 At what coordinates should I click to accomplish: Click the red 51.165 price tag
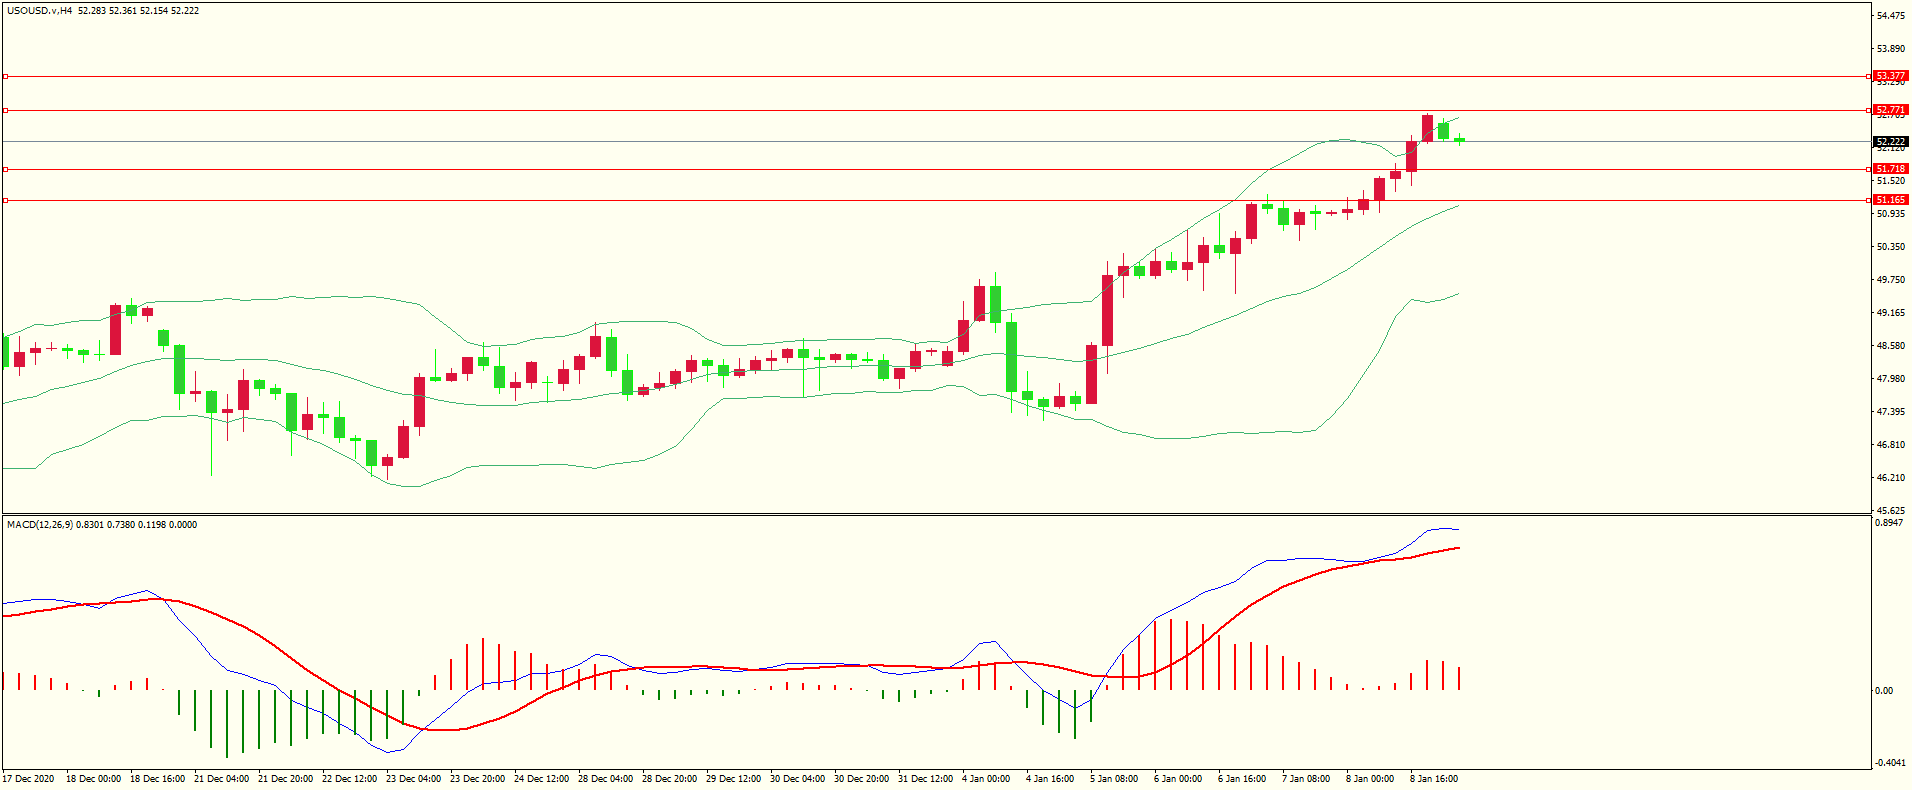[1889, 200]
